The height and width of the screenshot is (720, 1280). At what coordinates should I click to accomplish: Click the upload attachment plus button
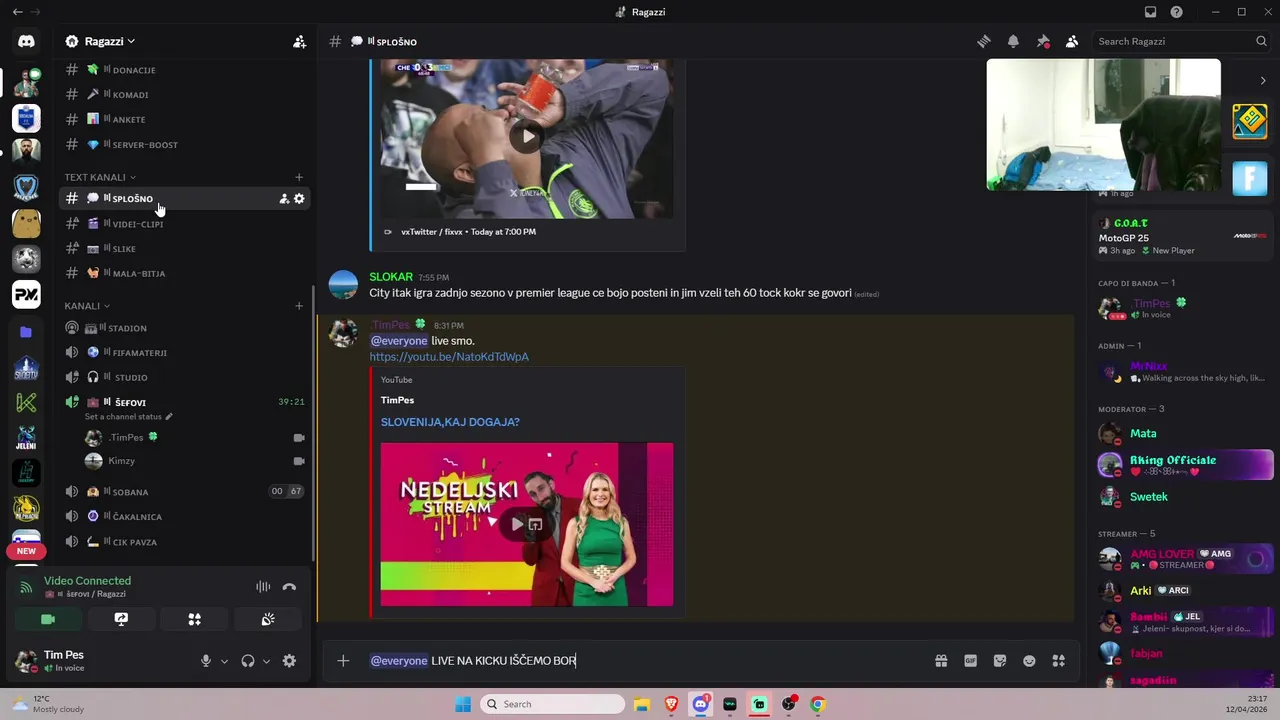[343, 660]
